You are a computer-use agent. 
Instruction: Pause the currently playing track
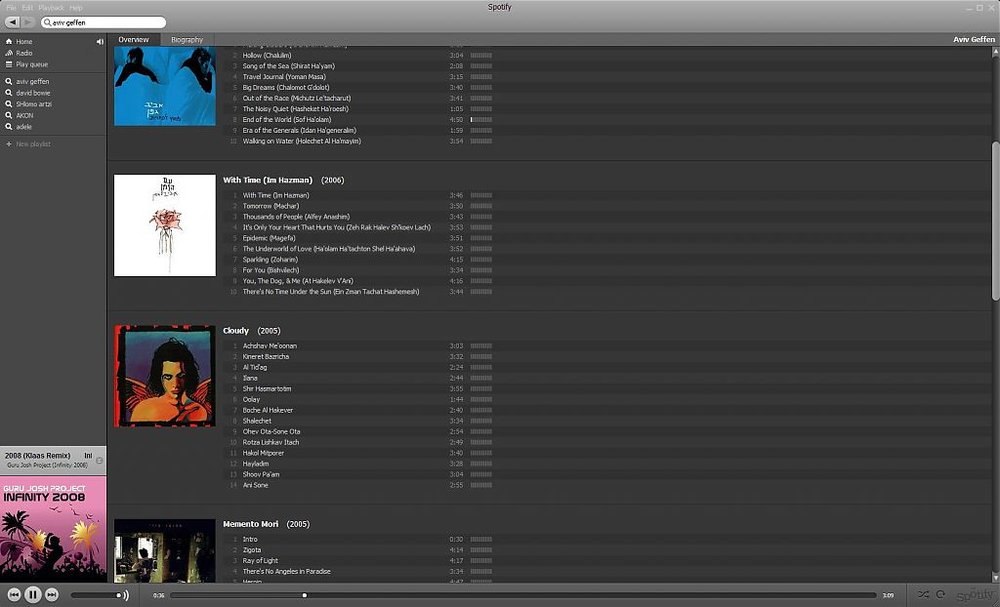point(33,595)
